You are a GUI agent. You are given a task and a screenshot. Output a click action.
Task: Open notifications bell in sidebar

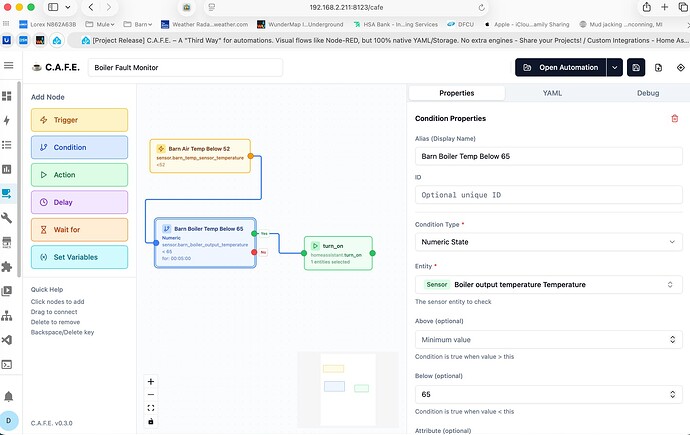(8, 397)
